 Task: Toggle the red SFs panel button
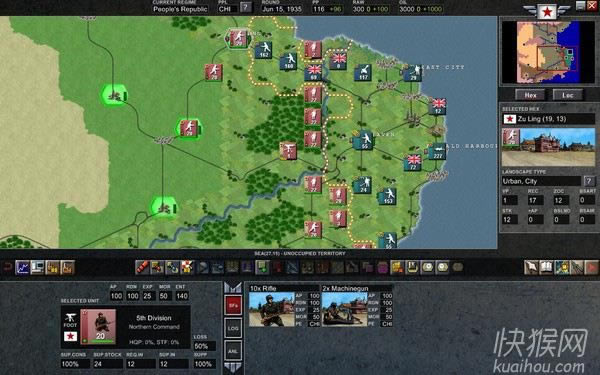233,305
